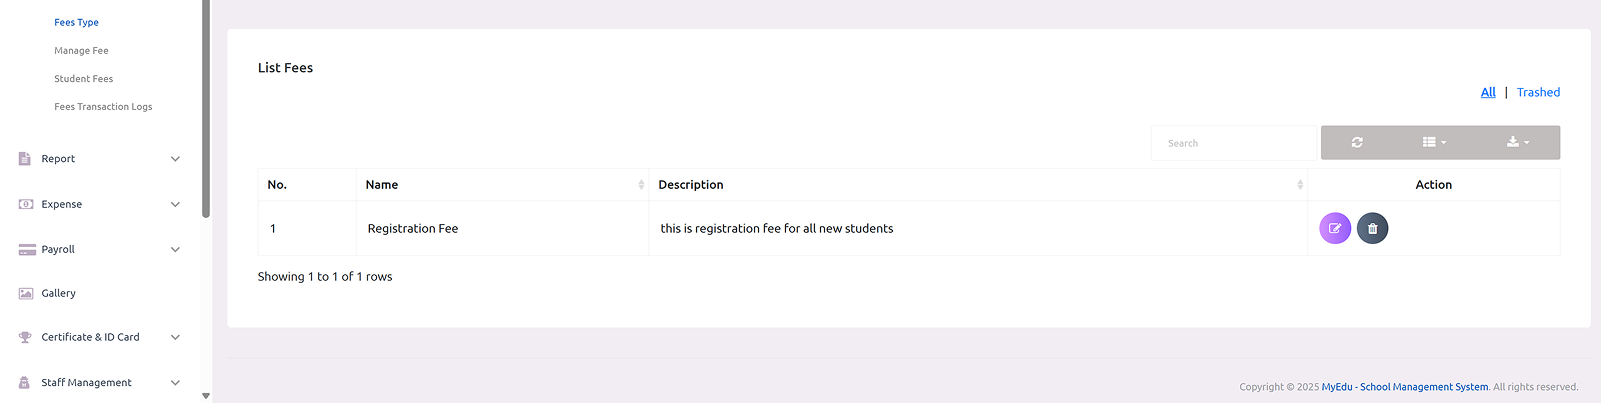Click the Expense money icon in sidebar

(x=26, y=204)
